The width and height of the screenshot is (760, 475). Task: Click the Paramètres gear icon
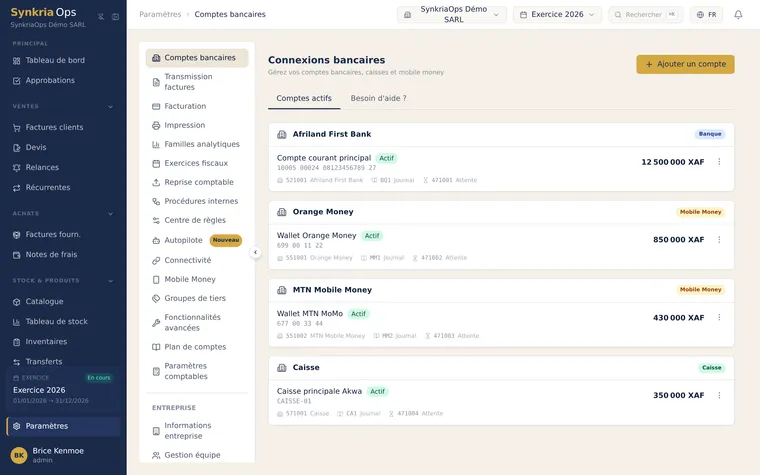[16, 426]
